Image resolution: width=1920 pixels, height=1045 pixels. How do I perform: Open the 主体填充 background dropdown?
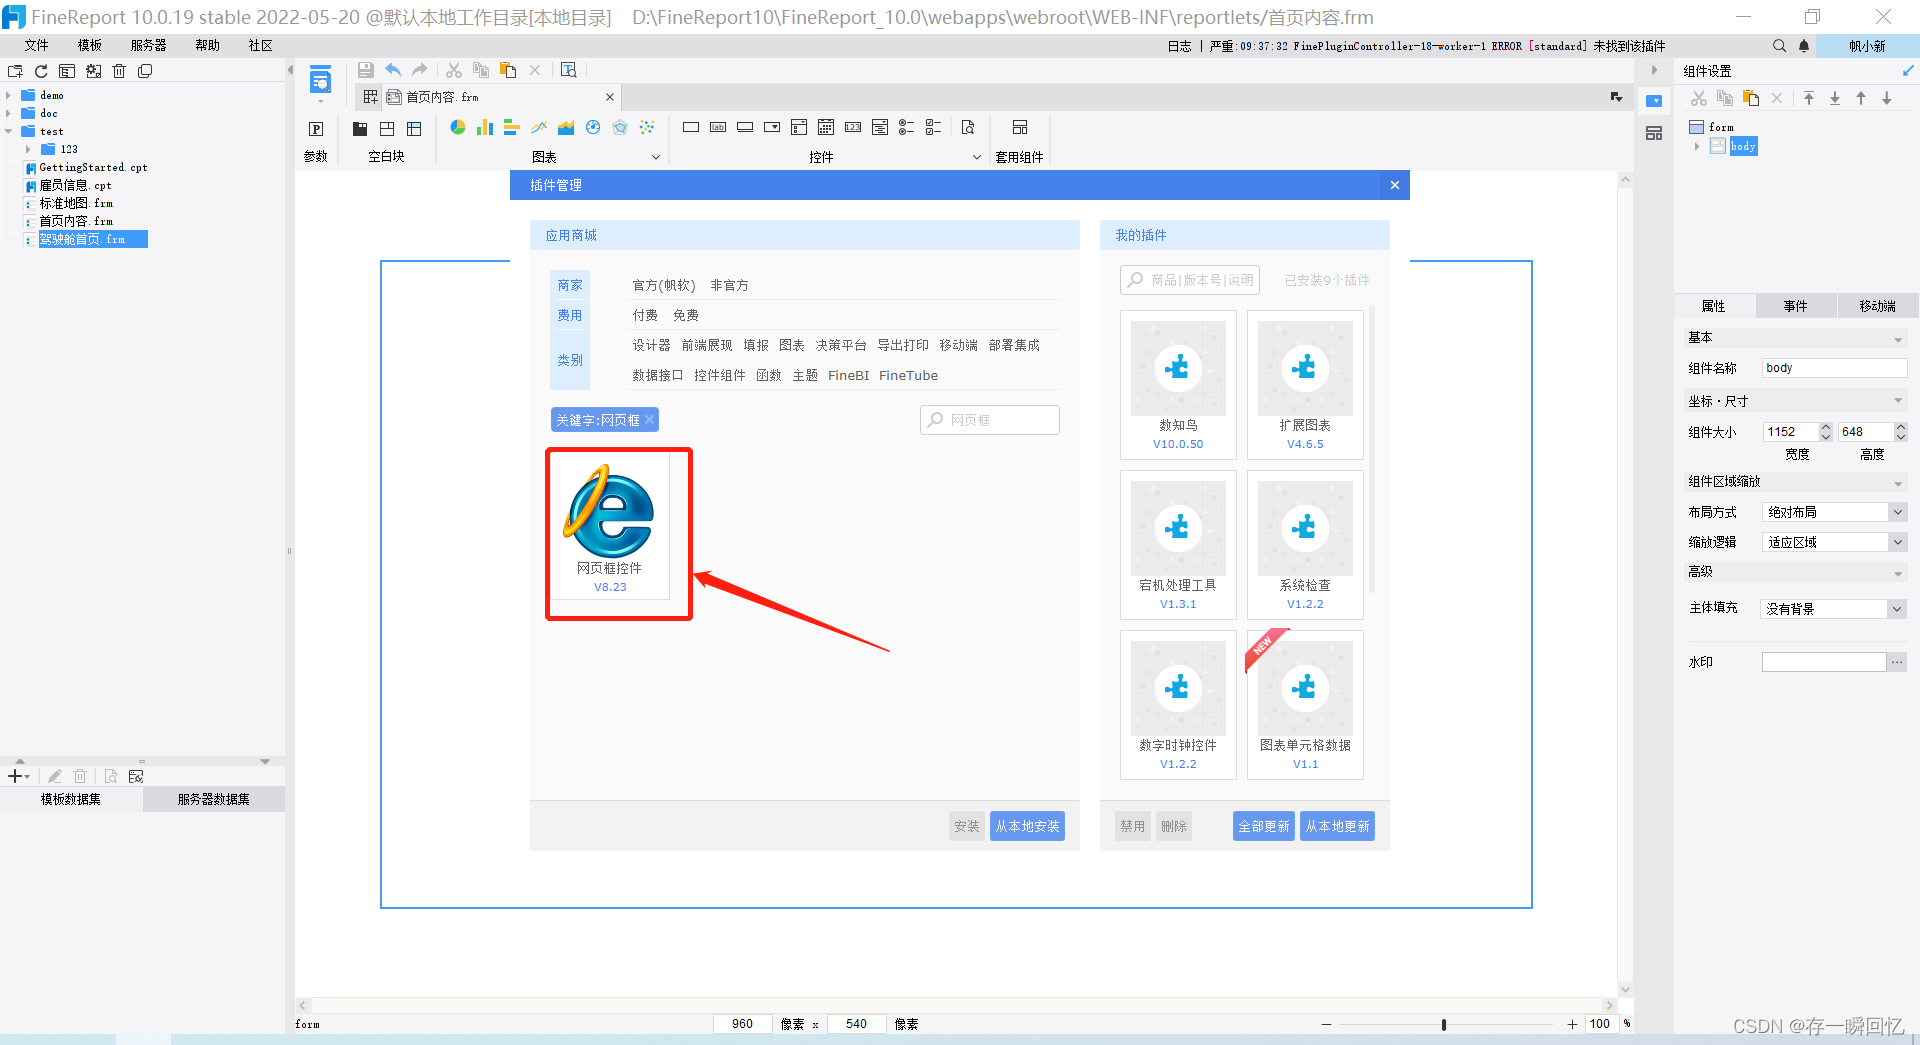pos(1897,609)
